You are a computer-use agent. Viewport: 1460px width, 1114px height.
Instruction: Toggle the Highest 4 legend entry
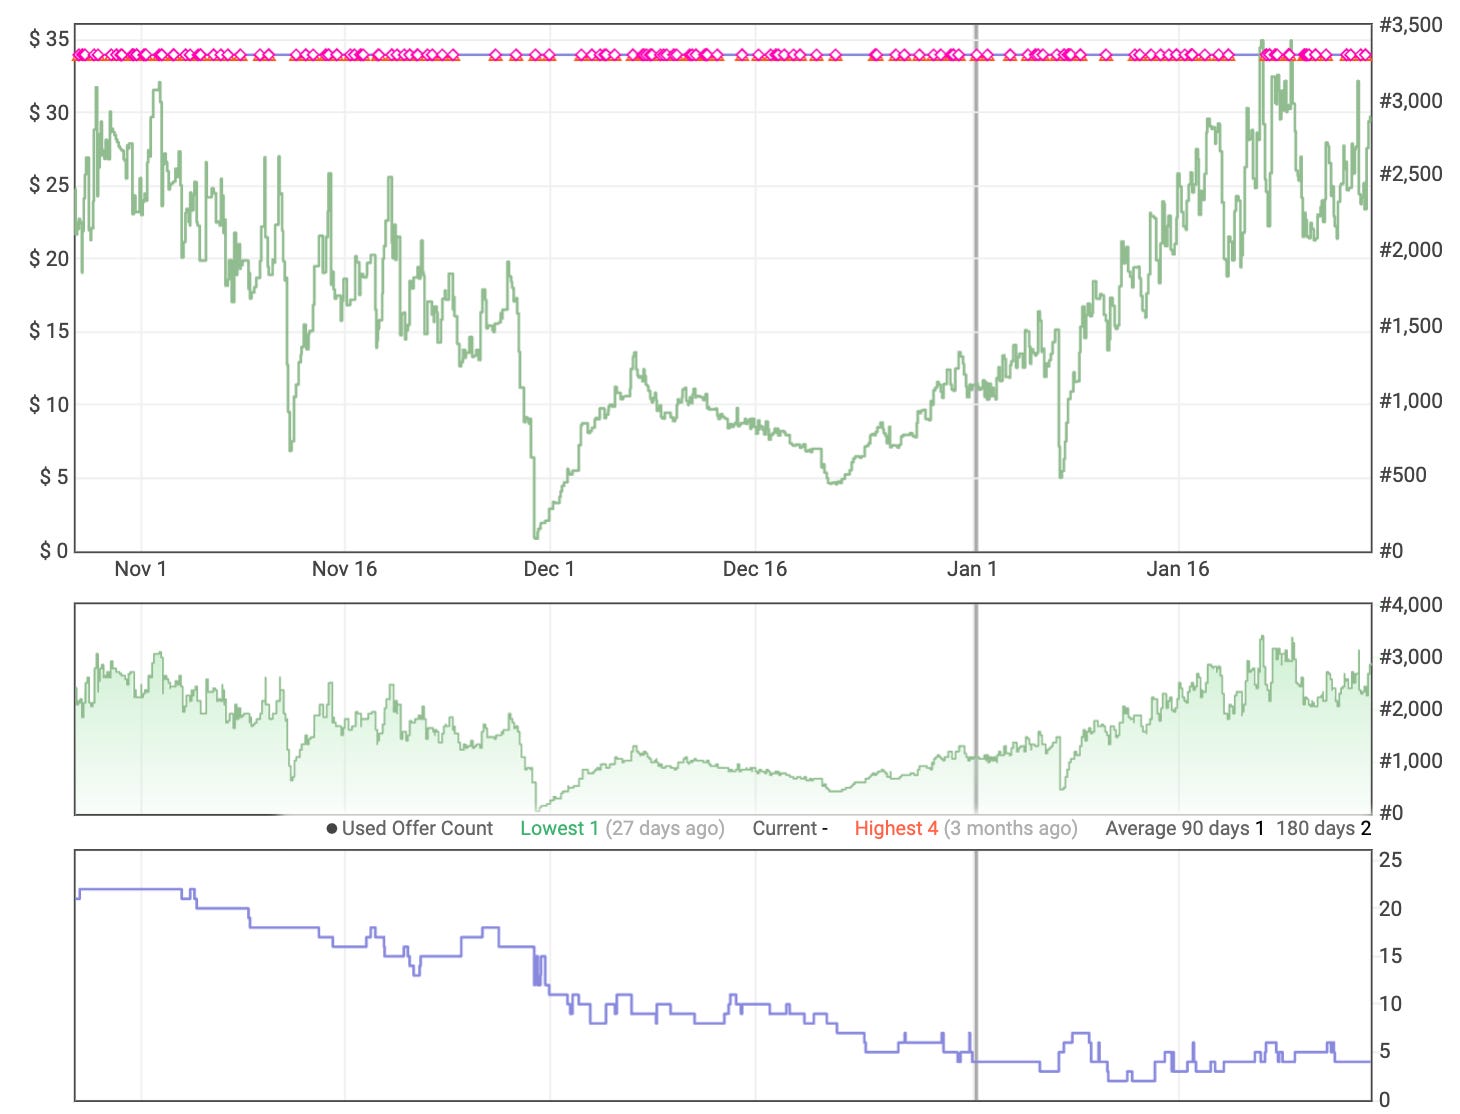pos(896,829)
